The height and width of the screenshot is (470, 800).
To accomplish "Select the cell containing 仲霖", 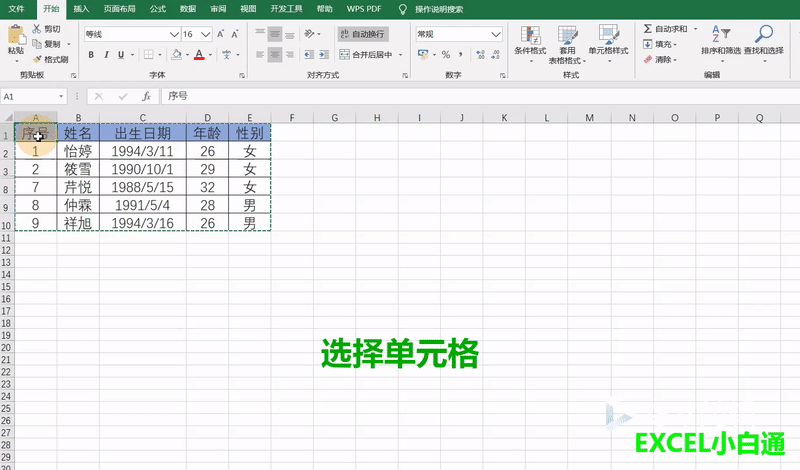I will click(78, 205).
